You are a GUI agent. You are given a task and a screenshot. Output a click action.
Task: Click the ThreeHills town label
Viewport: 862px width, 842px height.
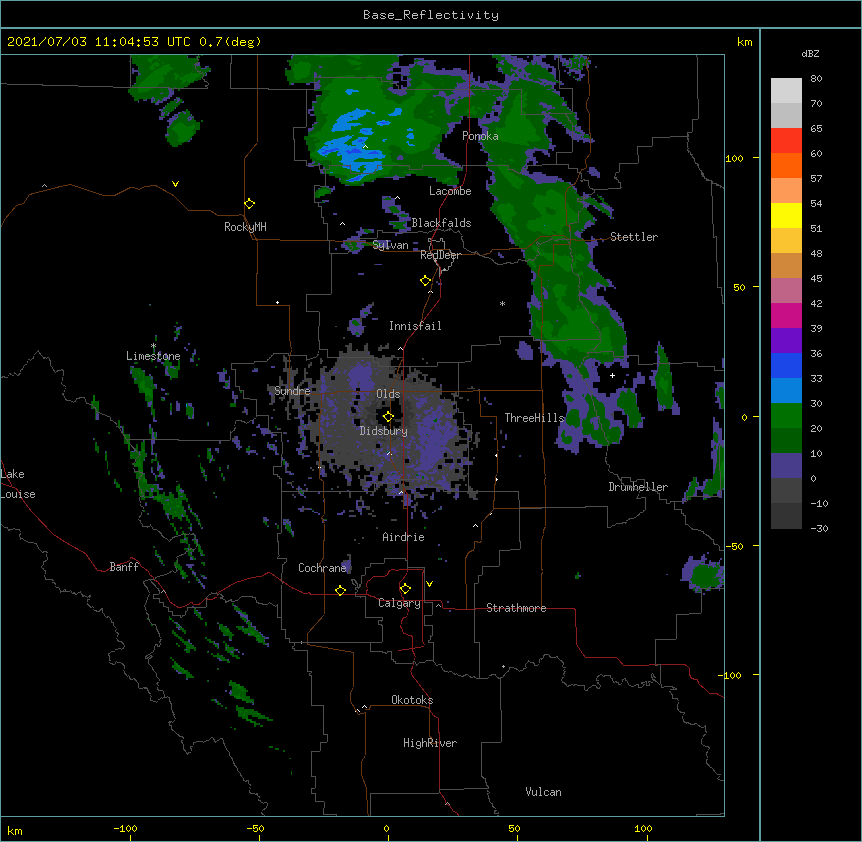pos(534,418)
